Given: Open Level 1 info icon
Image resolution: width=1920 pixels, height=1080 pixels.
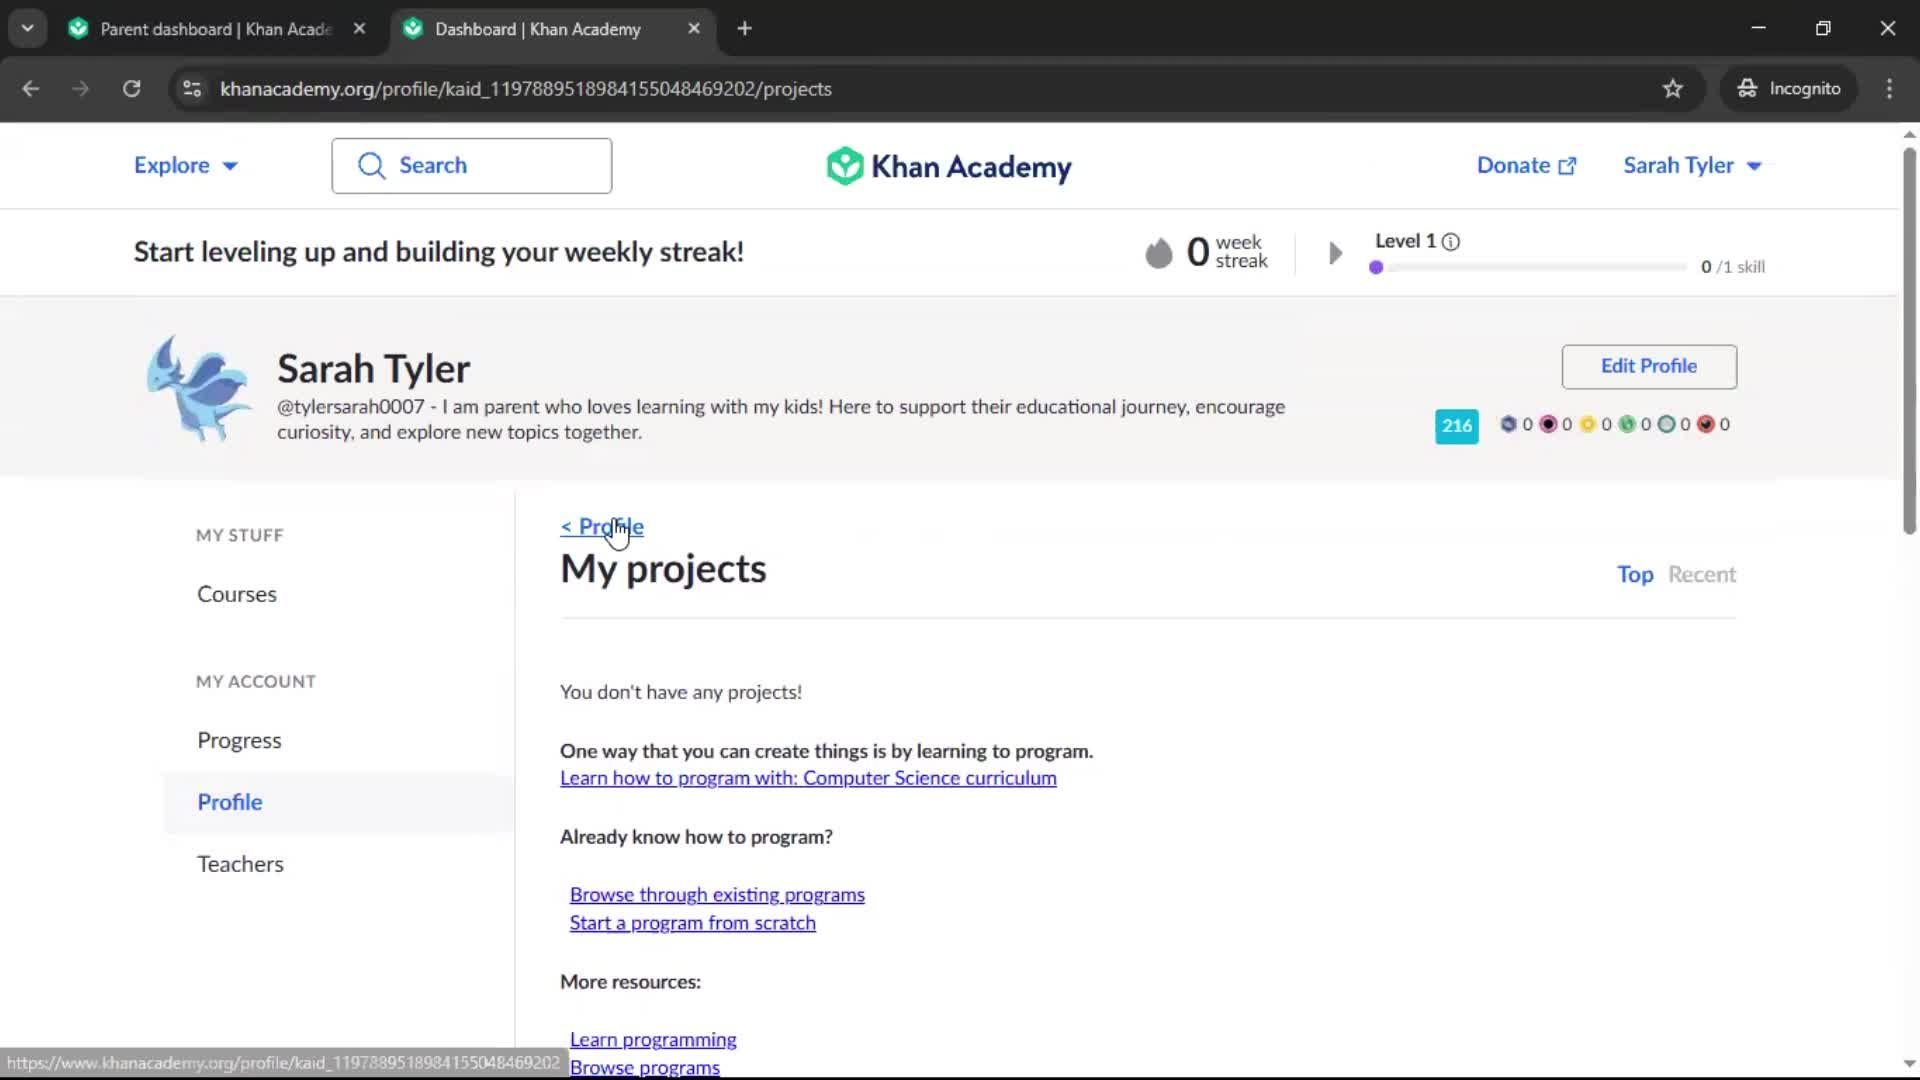Looking at the screenshot, I should (x=1450, y=242).
